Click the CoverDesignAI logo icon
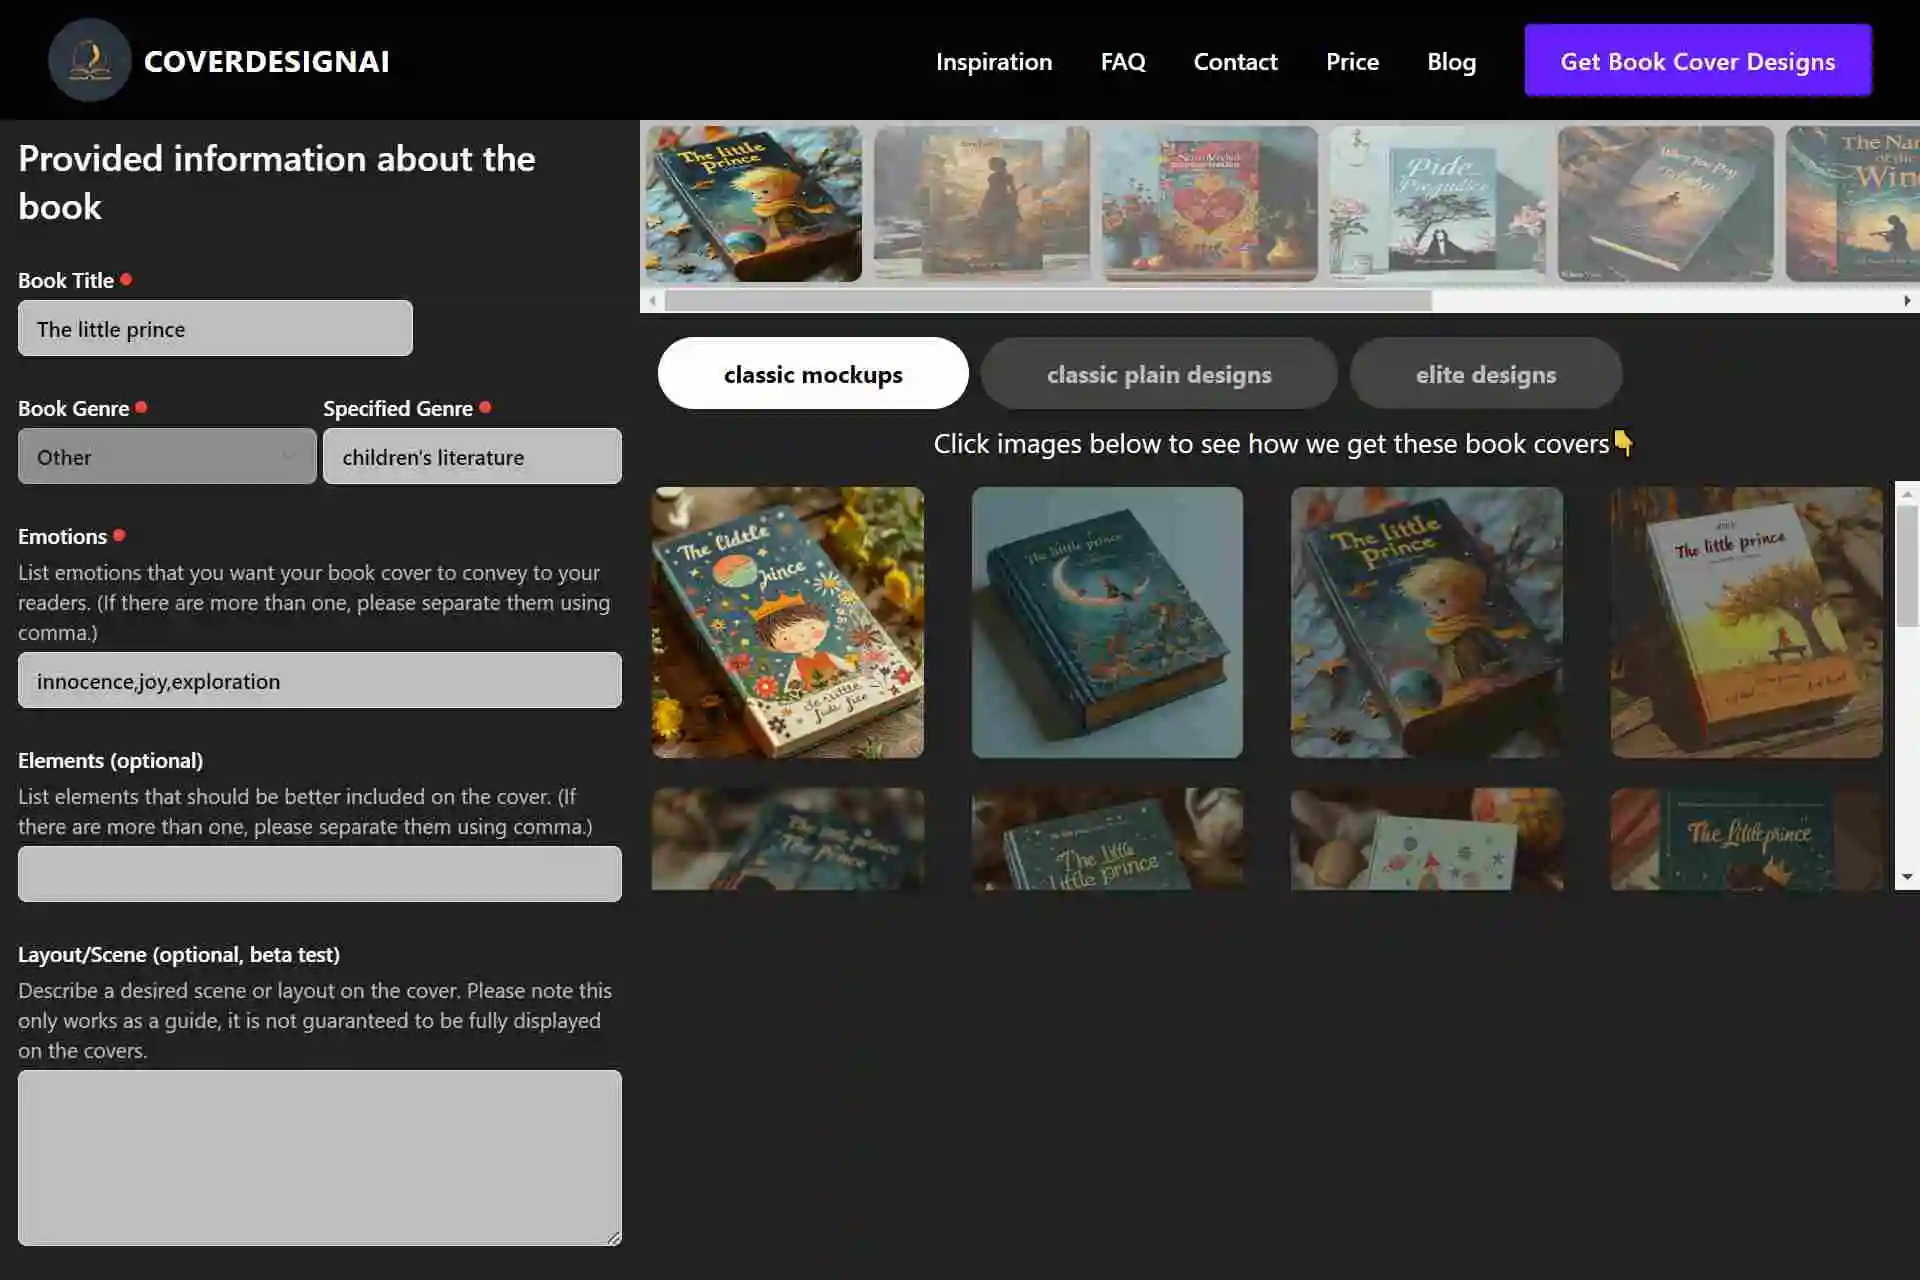Screen dimensions: 1920x1280 [90, 60]
